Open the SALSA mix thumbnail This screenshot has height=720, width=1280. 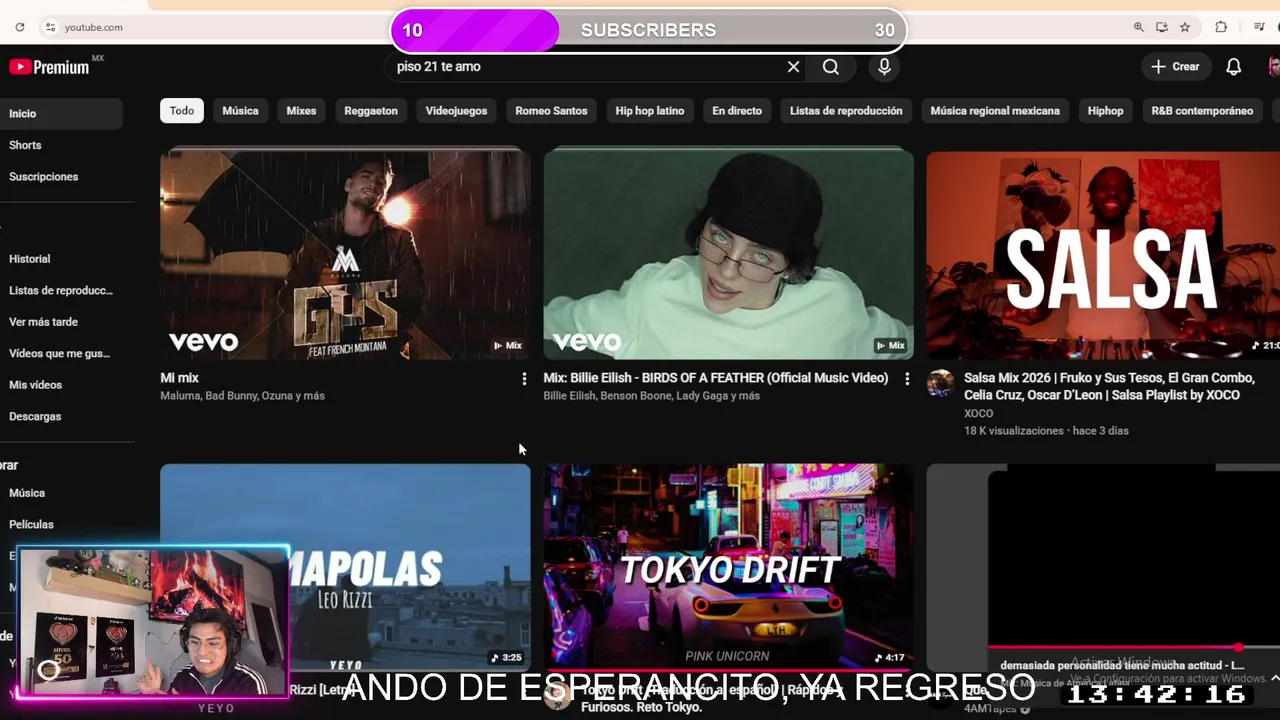(1103, 253)
